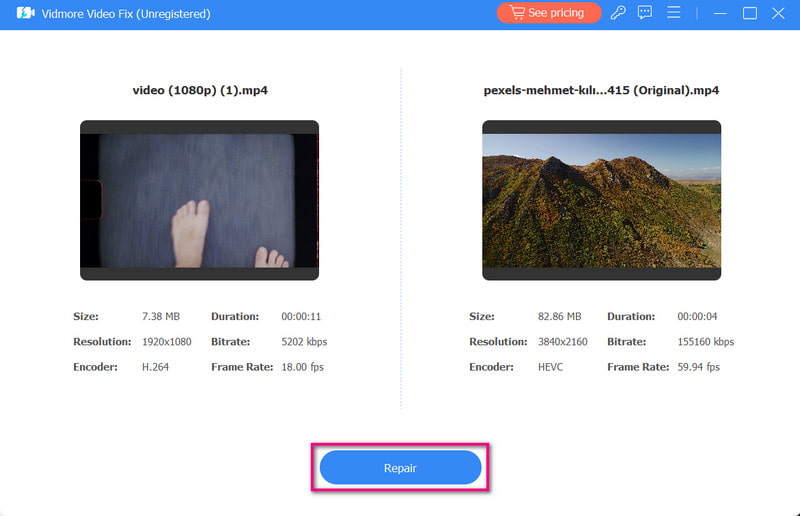Open the feedback speech bubble icon
This screenshot has width=800, height=516.
pyautogui.click(x=645, y=13)
